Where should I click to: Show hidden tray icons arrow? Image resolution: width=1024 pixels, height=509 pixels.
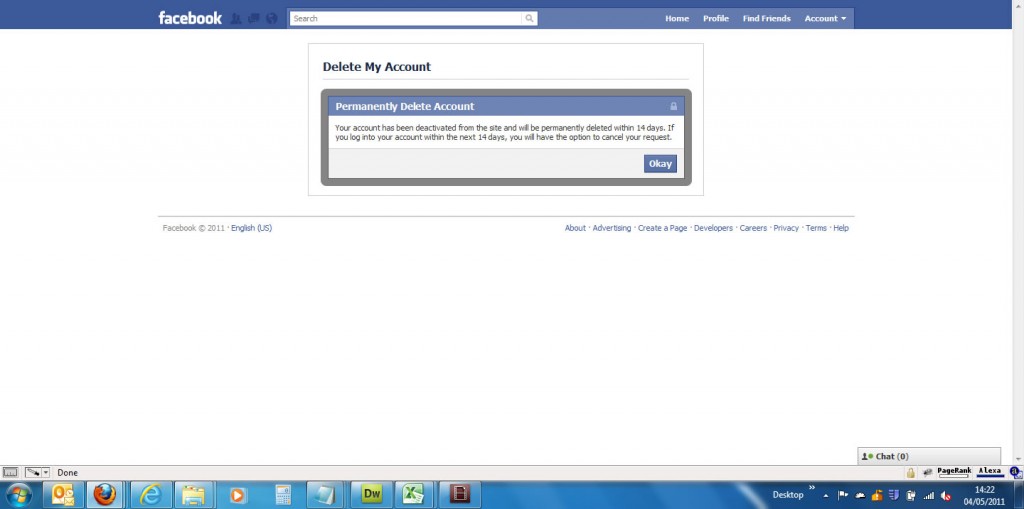[825, 496]
